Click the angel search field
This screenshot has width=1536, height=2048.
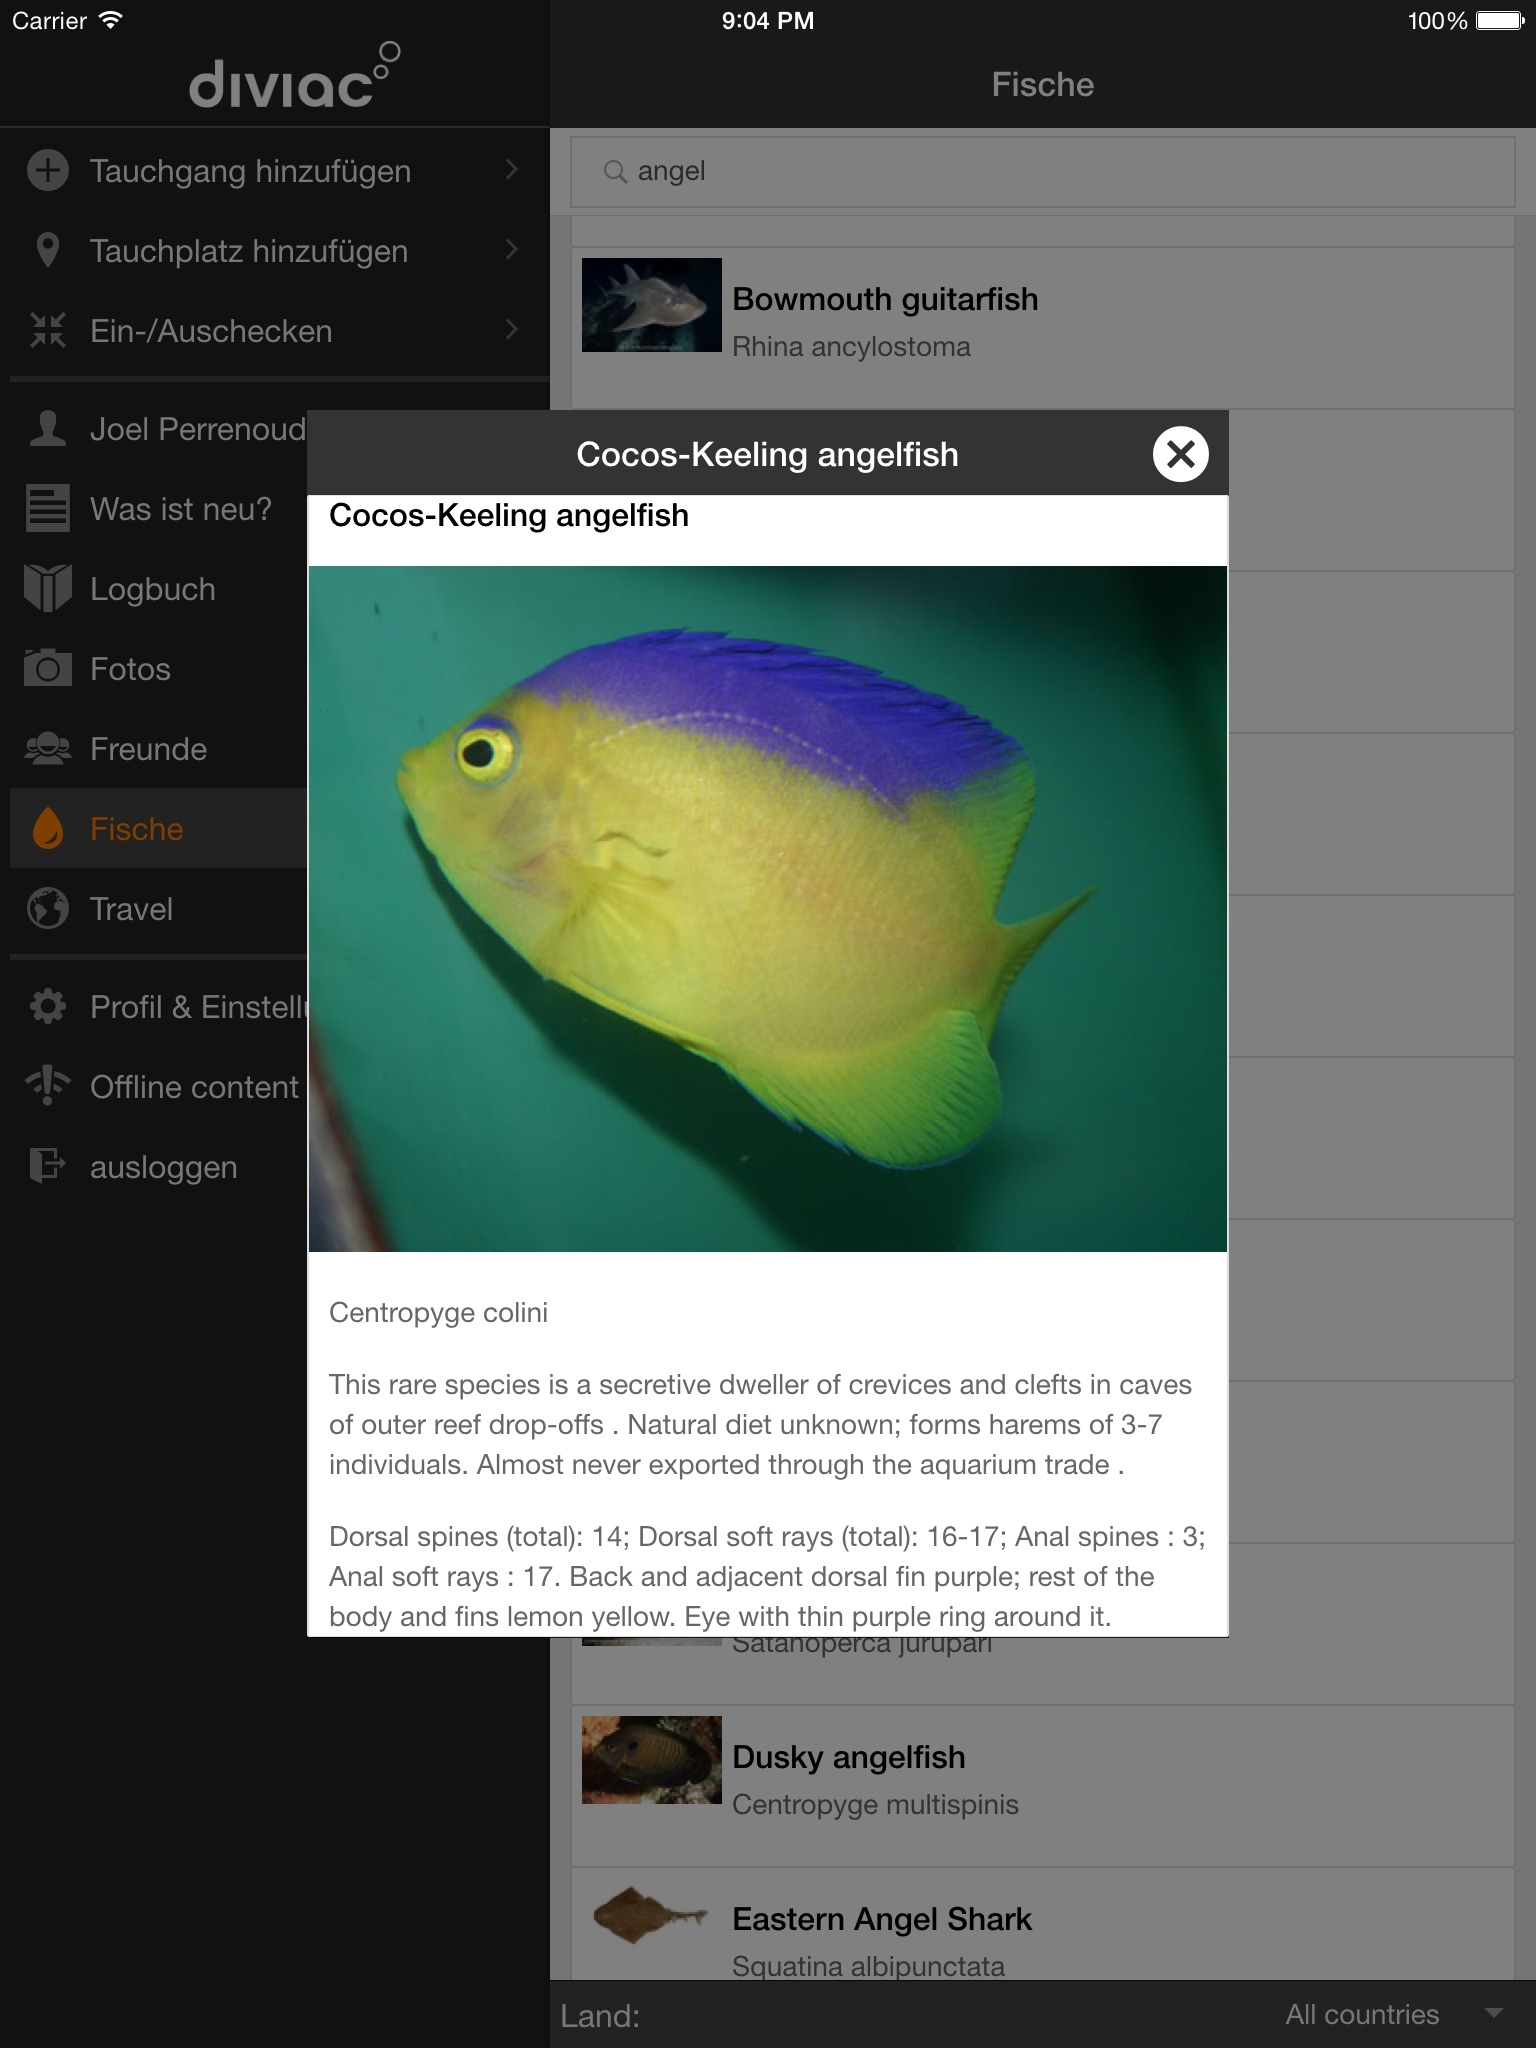click(1042, 171)
